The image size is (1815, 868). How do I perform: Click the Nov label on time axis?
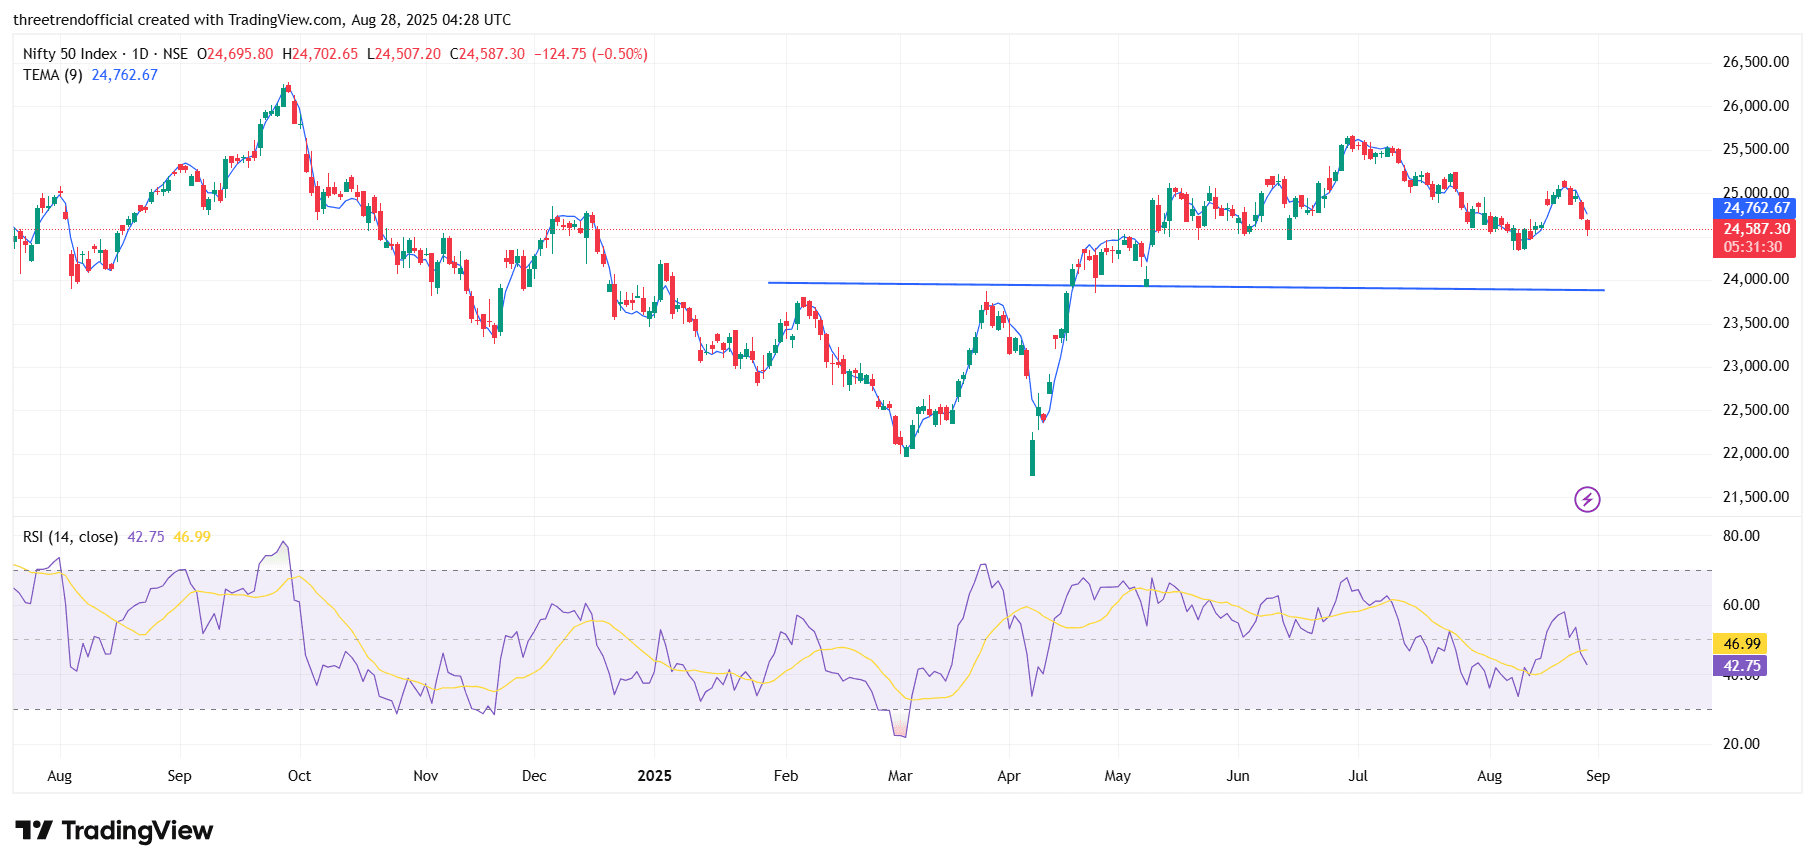pyautogui.click(x=426, y=776)
